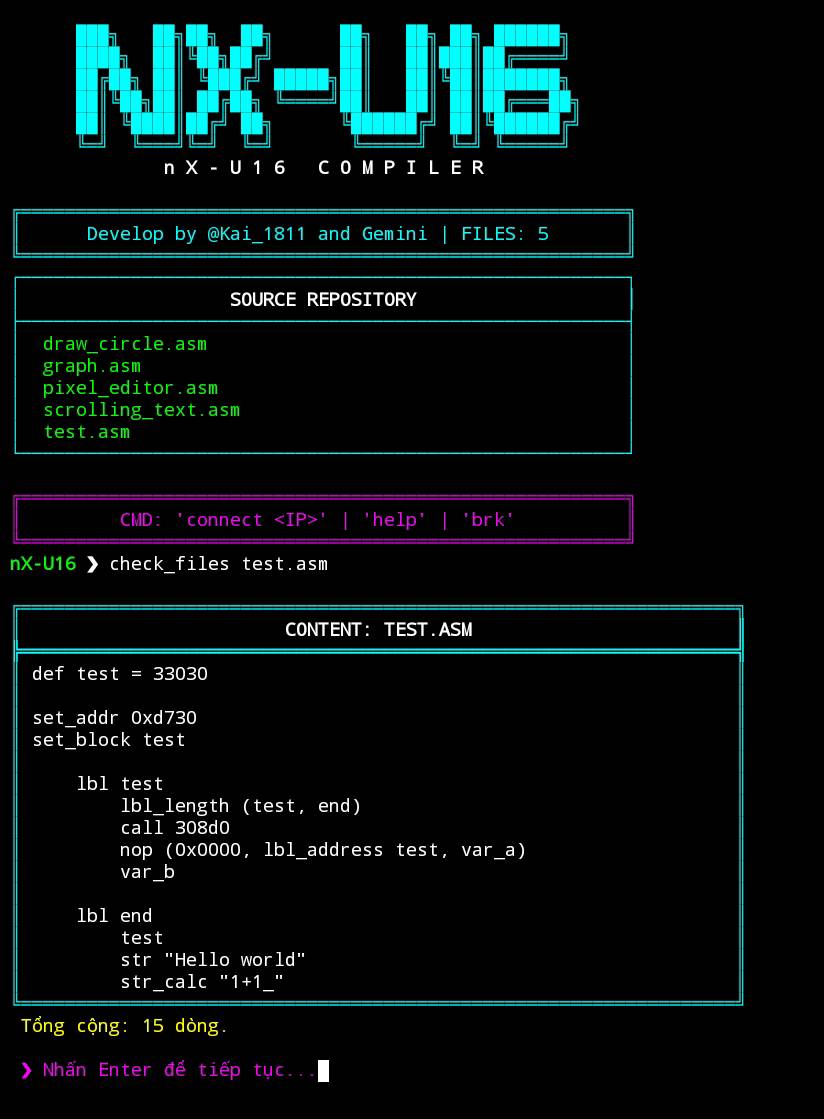Click the 'brk' command hint

[488, 520]
